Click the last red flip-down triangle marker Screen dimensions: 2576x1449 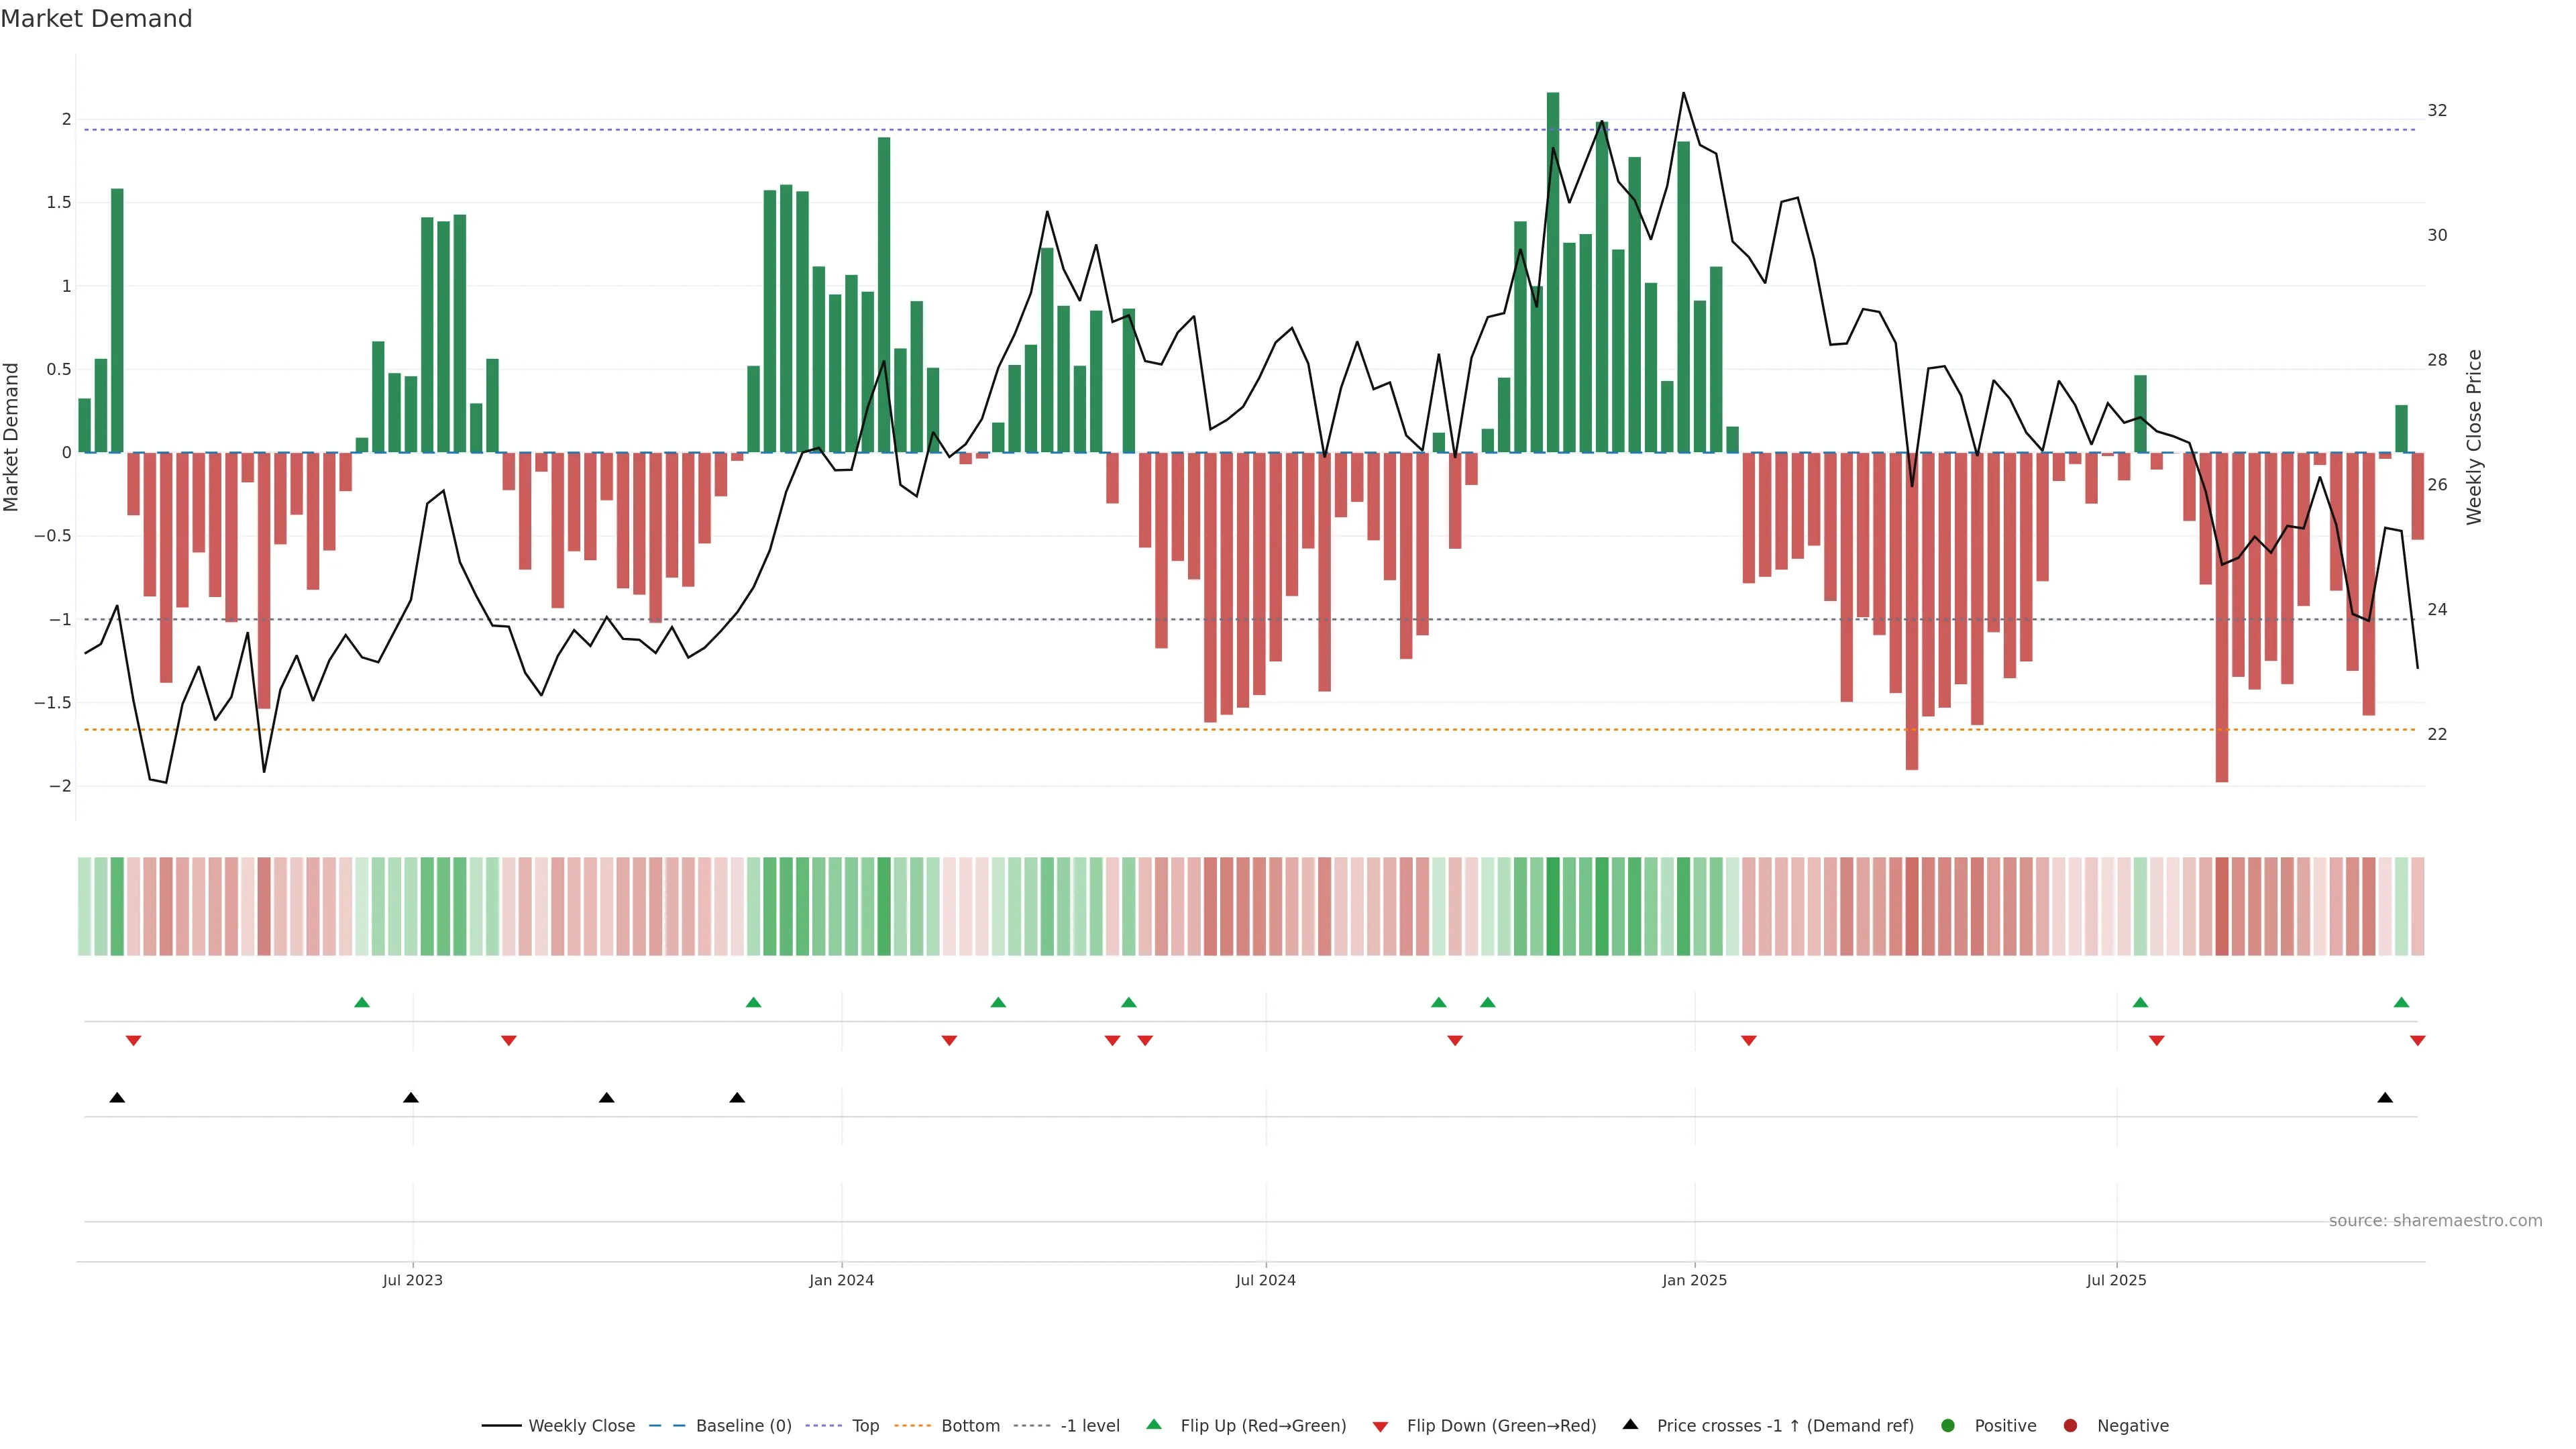[x=2417, y=1041]
